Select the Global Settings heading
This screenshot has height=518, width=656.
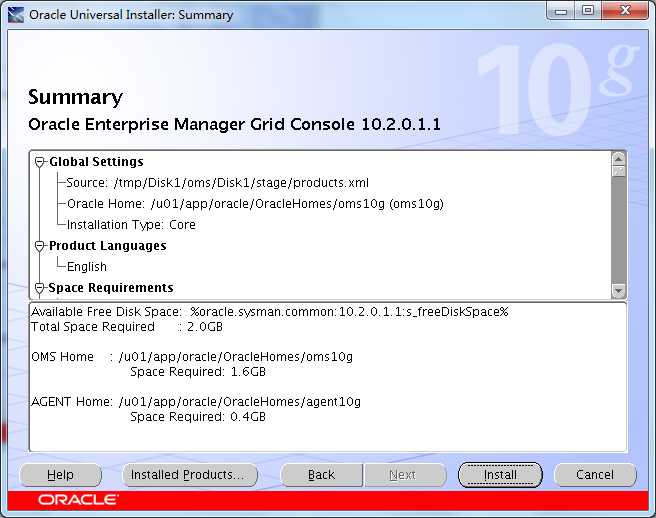click(96, 162)
